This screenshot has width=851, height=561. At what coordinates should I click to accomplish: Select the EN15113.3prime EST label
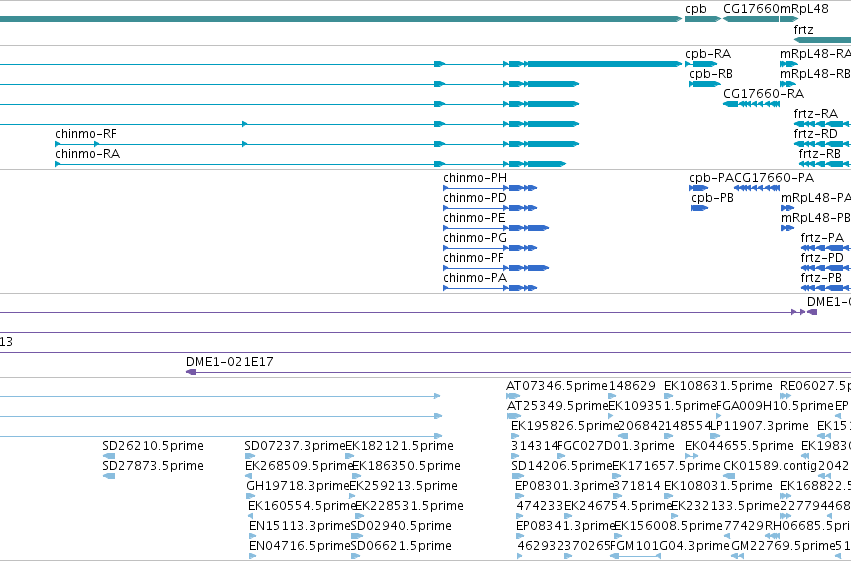(x=300, y=526)
